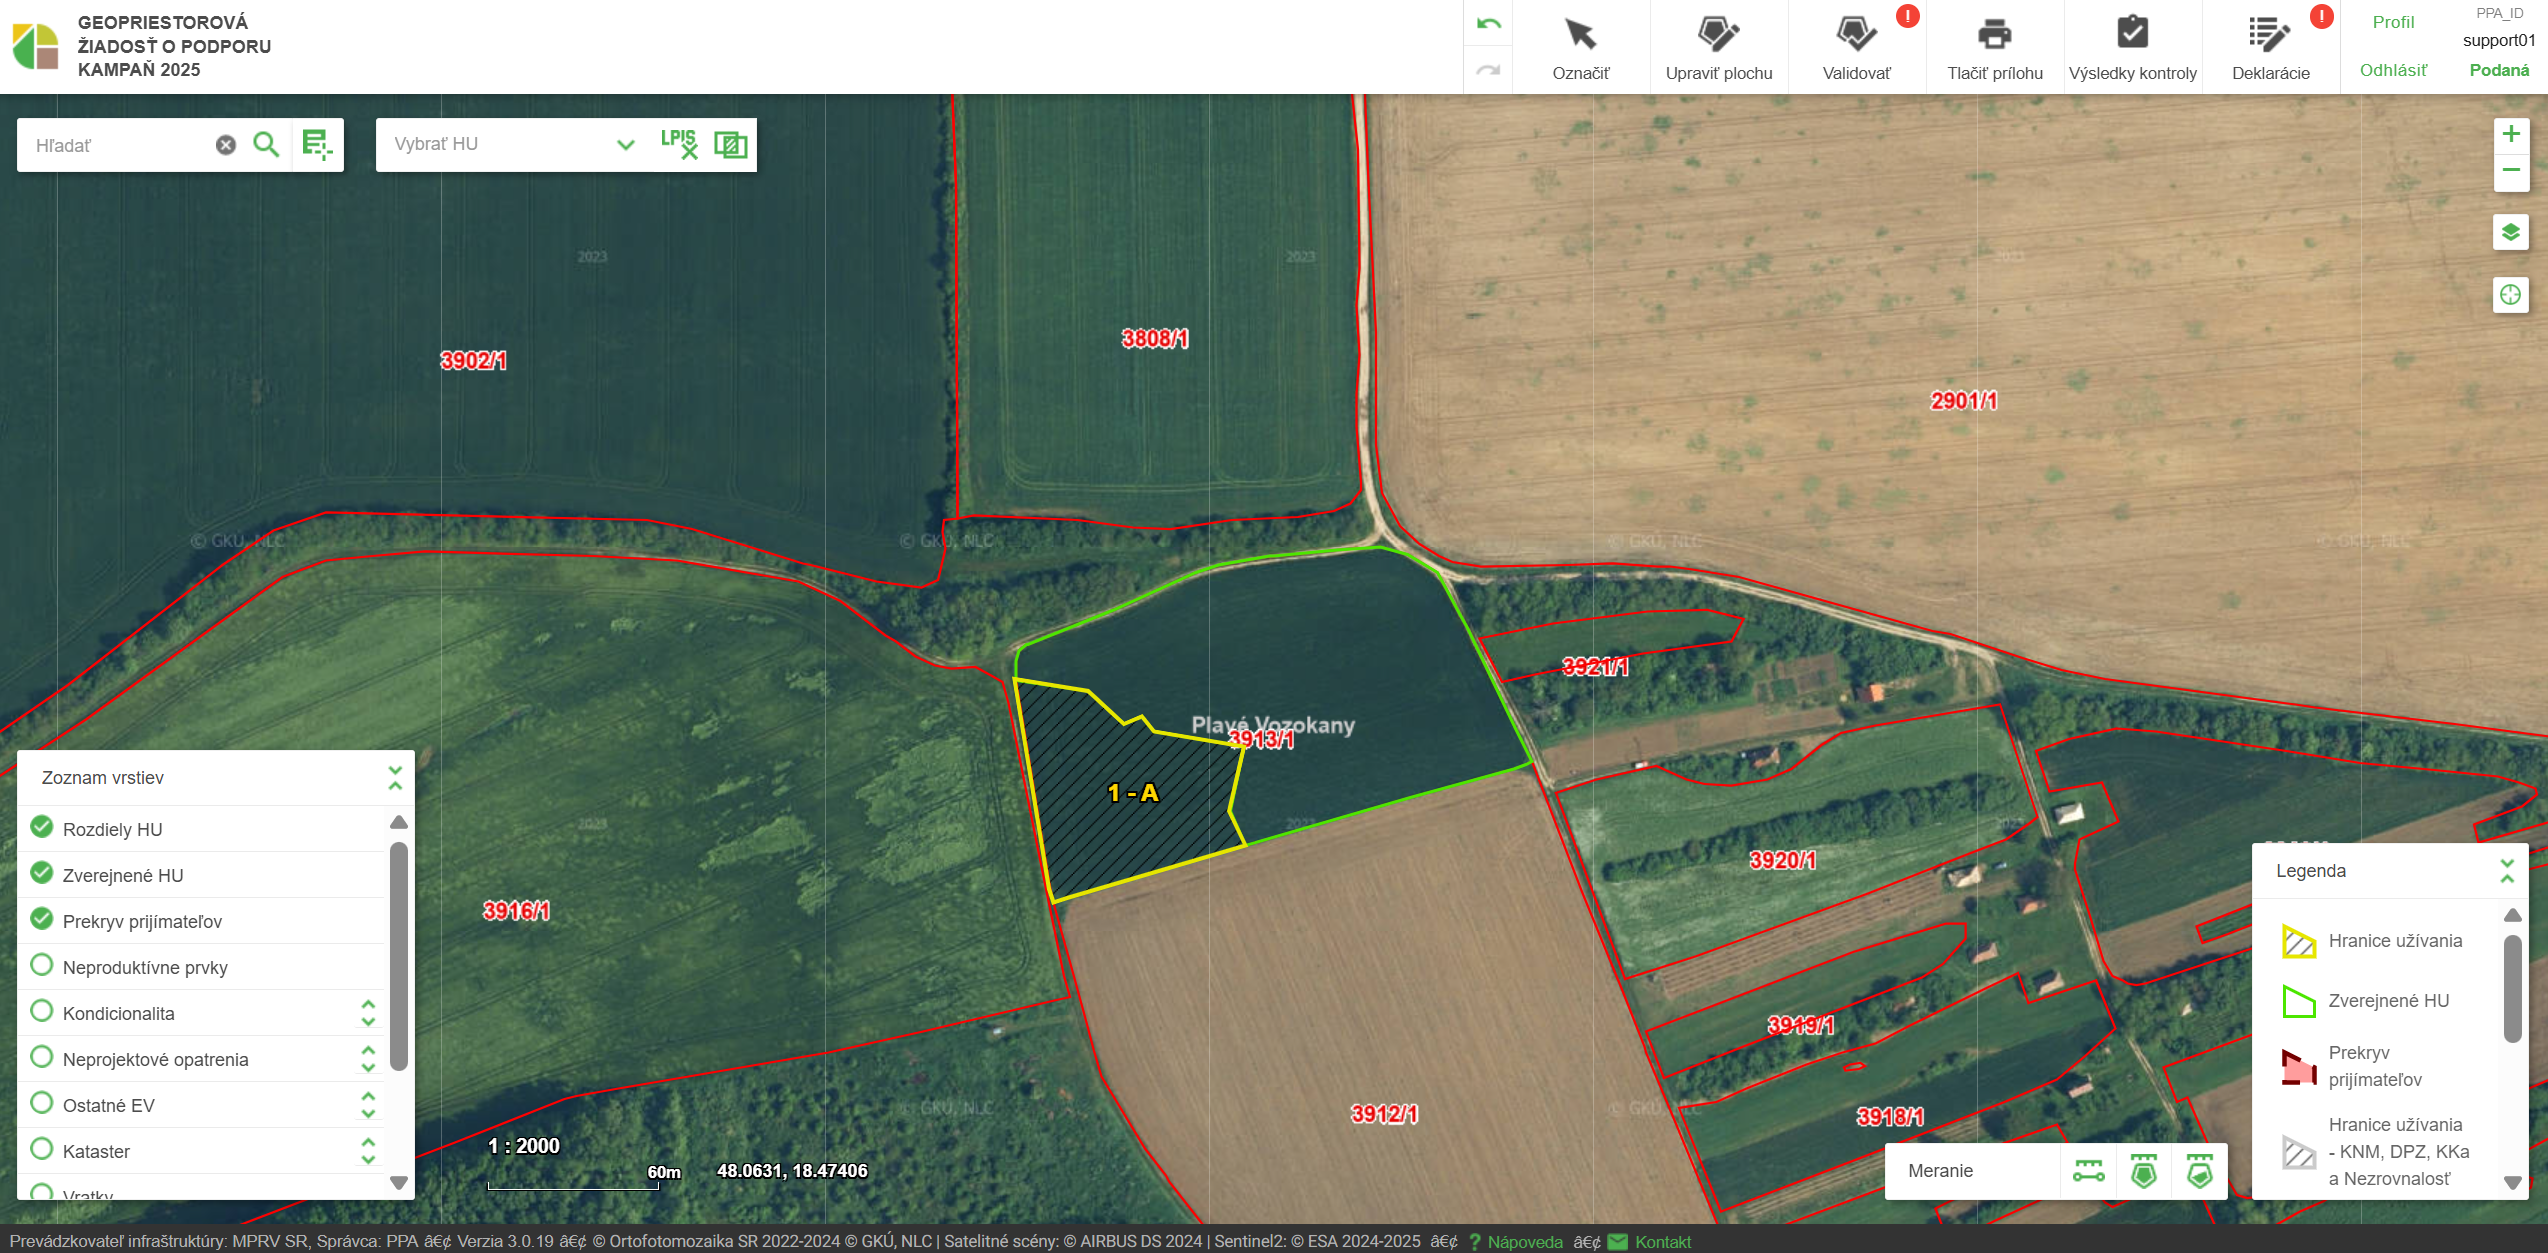Image resolution: width=2548 pixels, height=1253 pixels.
Task: Select the distance measuring tool icon
Action: pyautogui.click(x=2089, y=1171)
